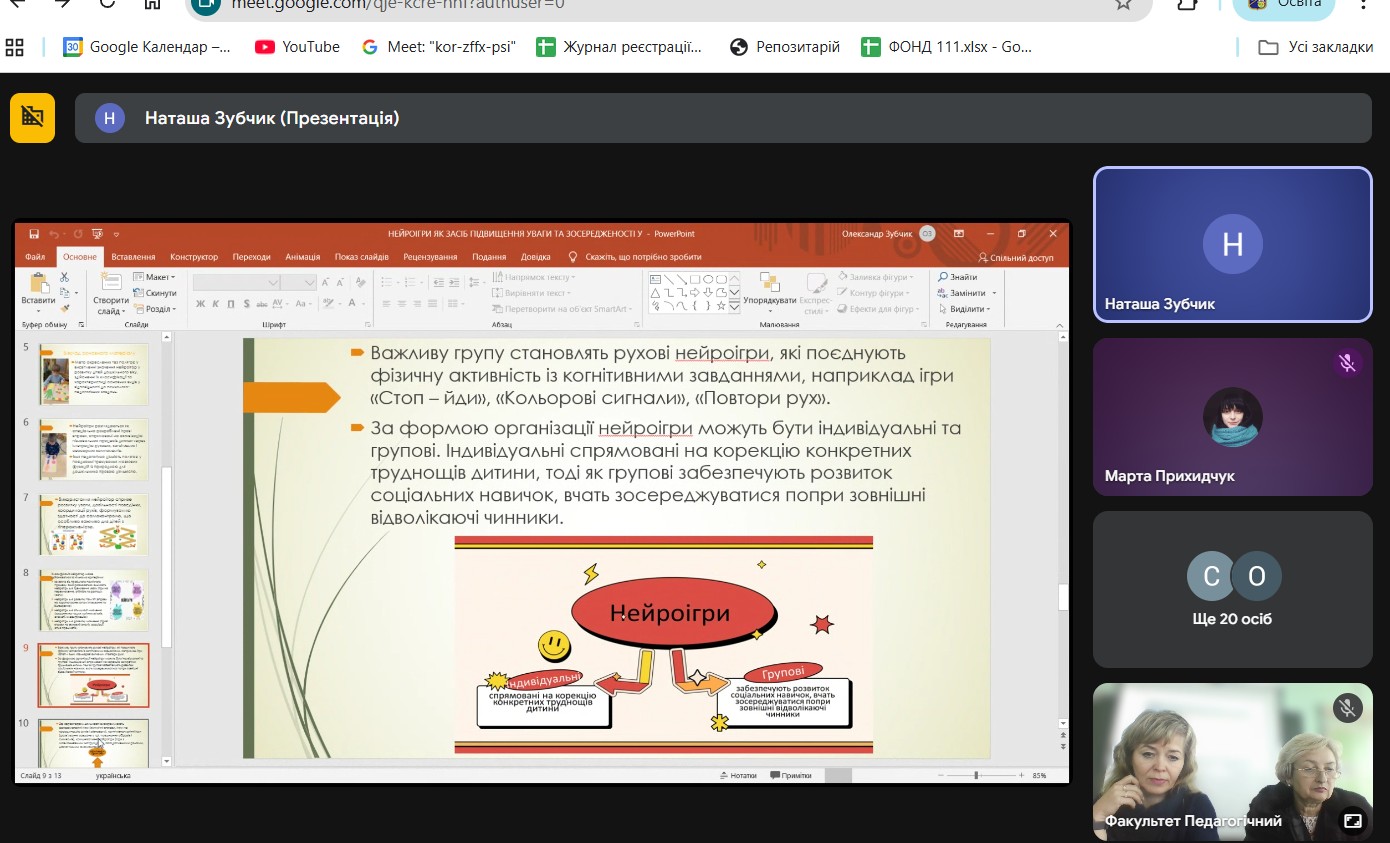Expand the font name combo box
This screenshot has width=1390, height=843.
point(273,283)
